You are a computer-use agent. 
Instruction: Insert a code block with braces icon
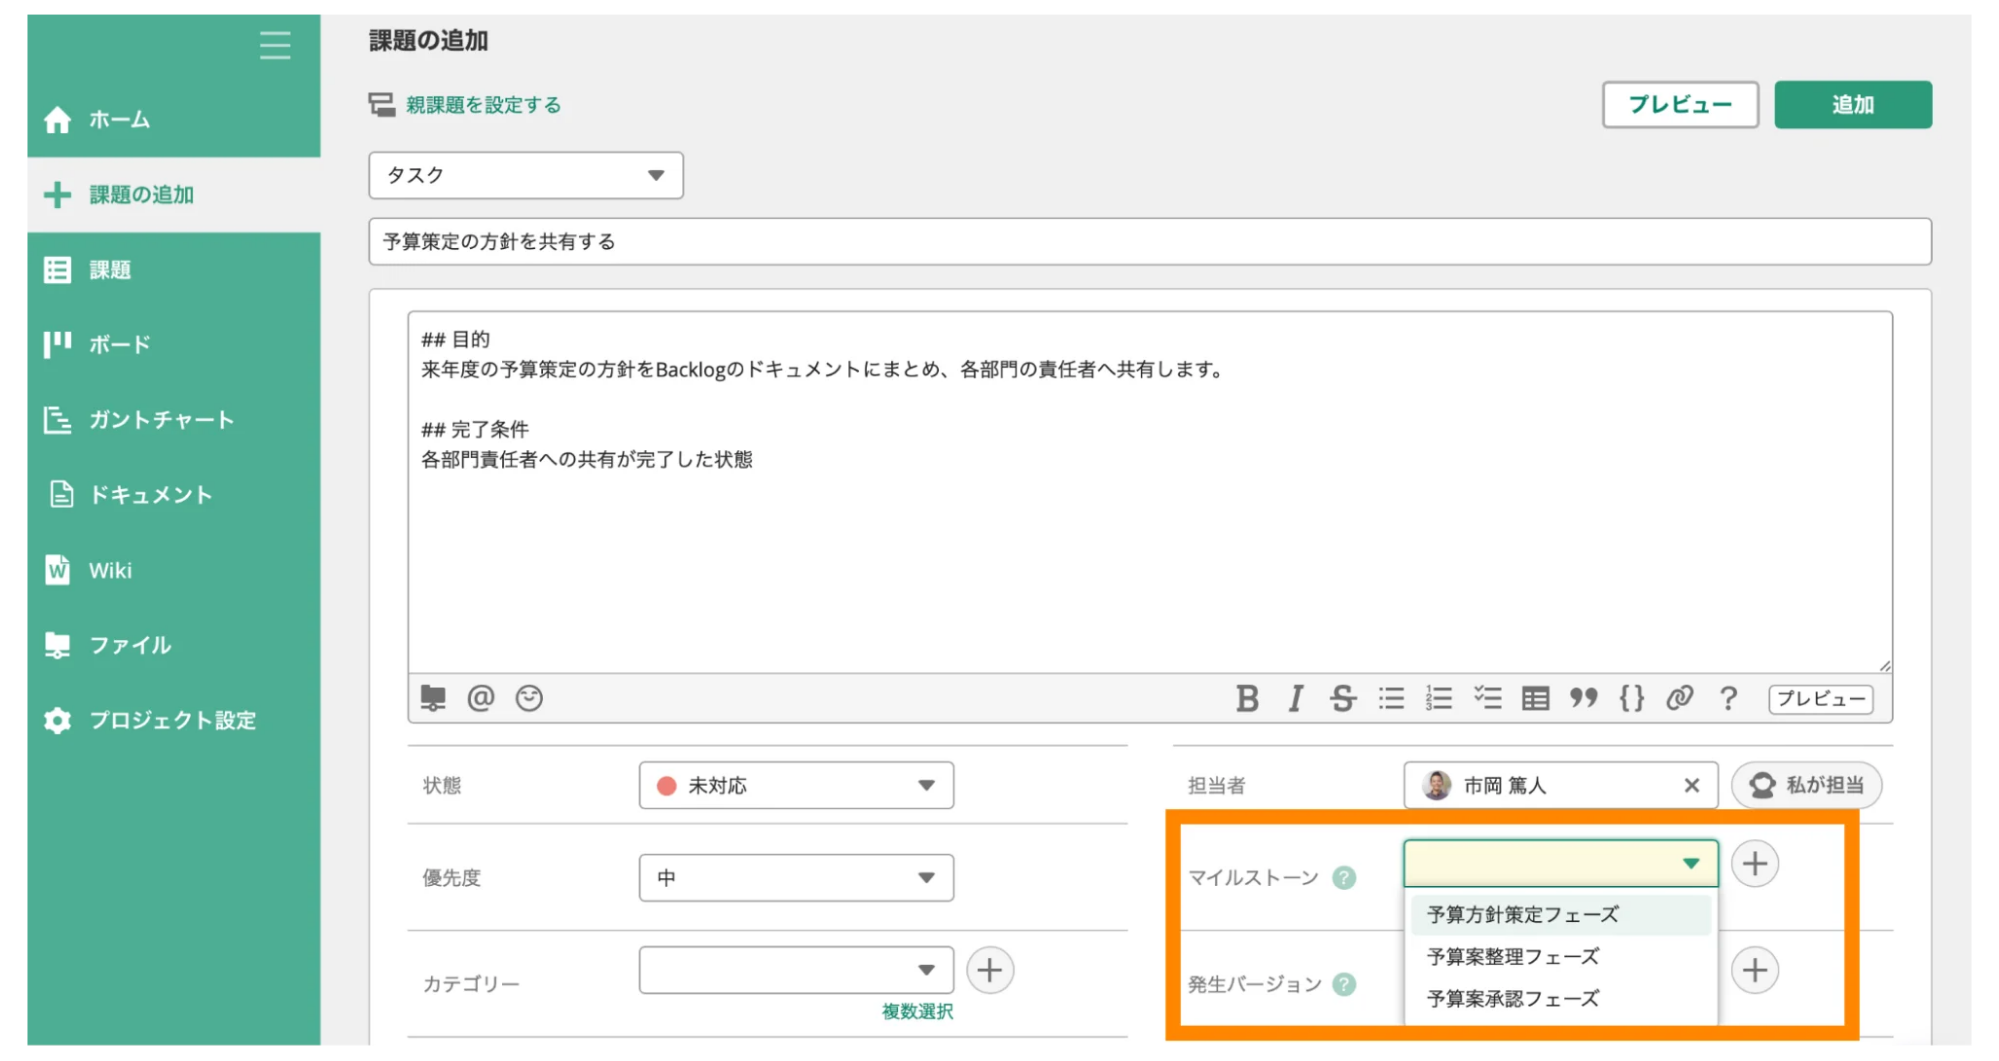pyautogui.click(x=1631, y=698)
